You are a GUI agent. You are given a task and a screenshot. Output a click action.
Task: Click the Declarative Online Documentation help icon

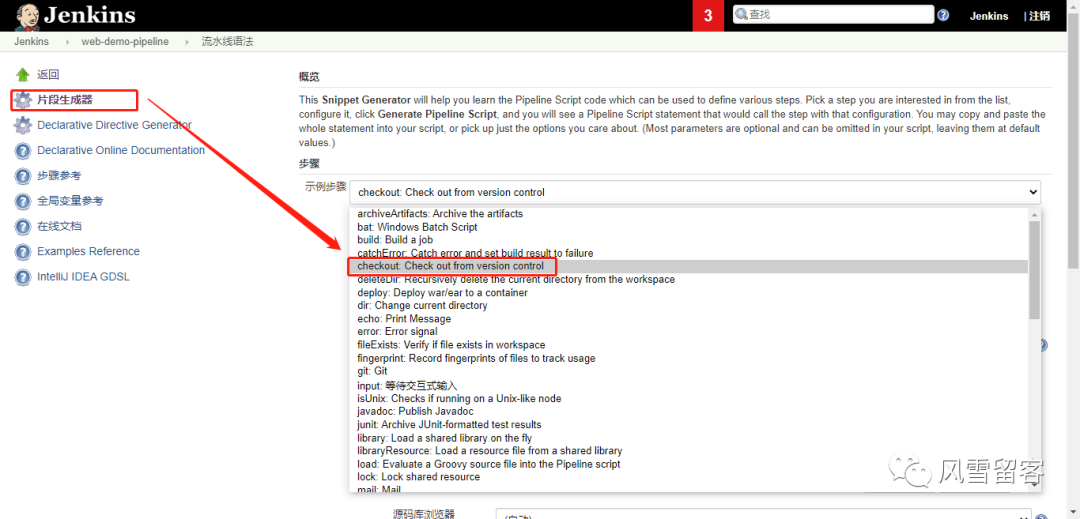(23, 151)
